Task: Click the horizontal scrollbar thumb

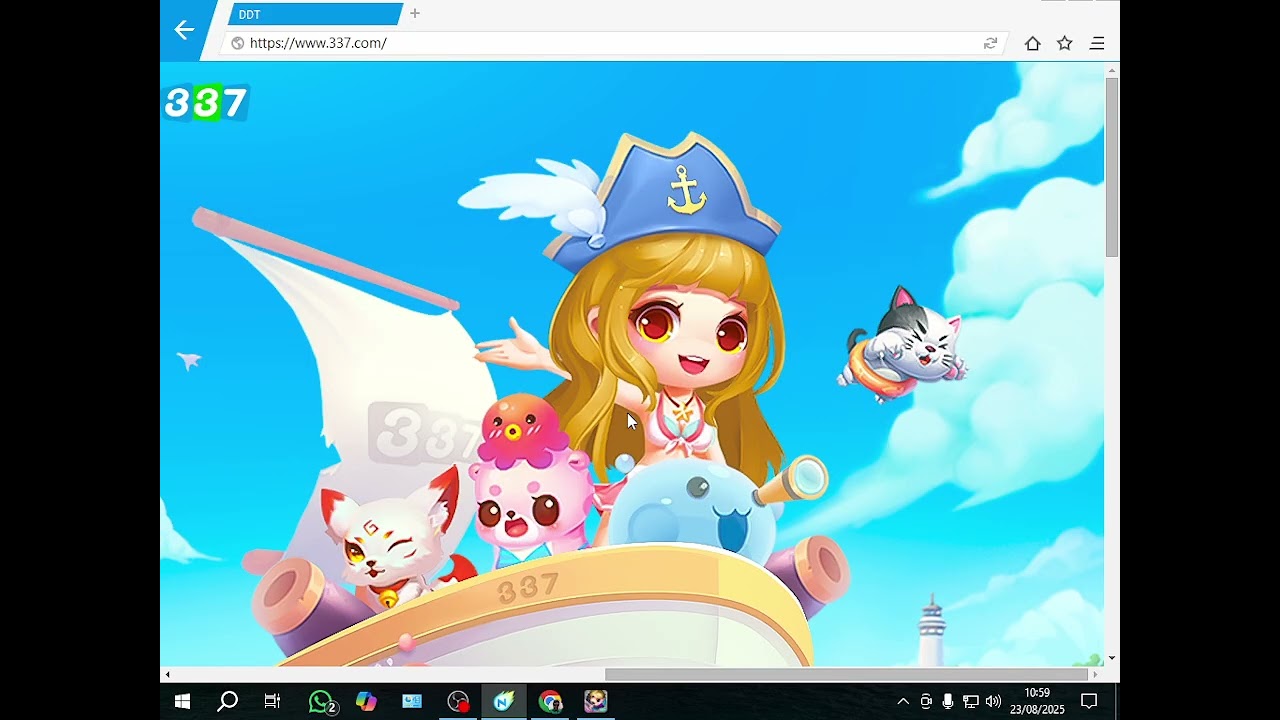Action: pos(847,675)
